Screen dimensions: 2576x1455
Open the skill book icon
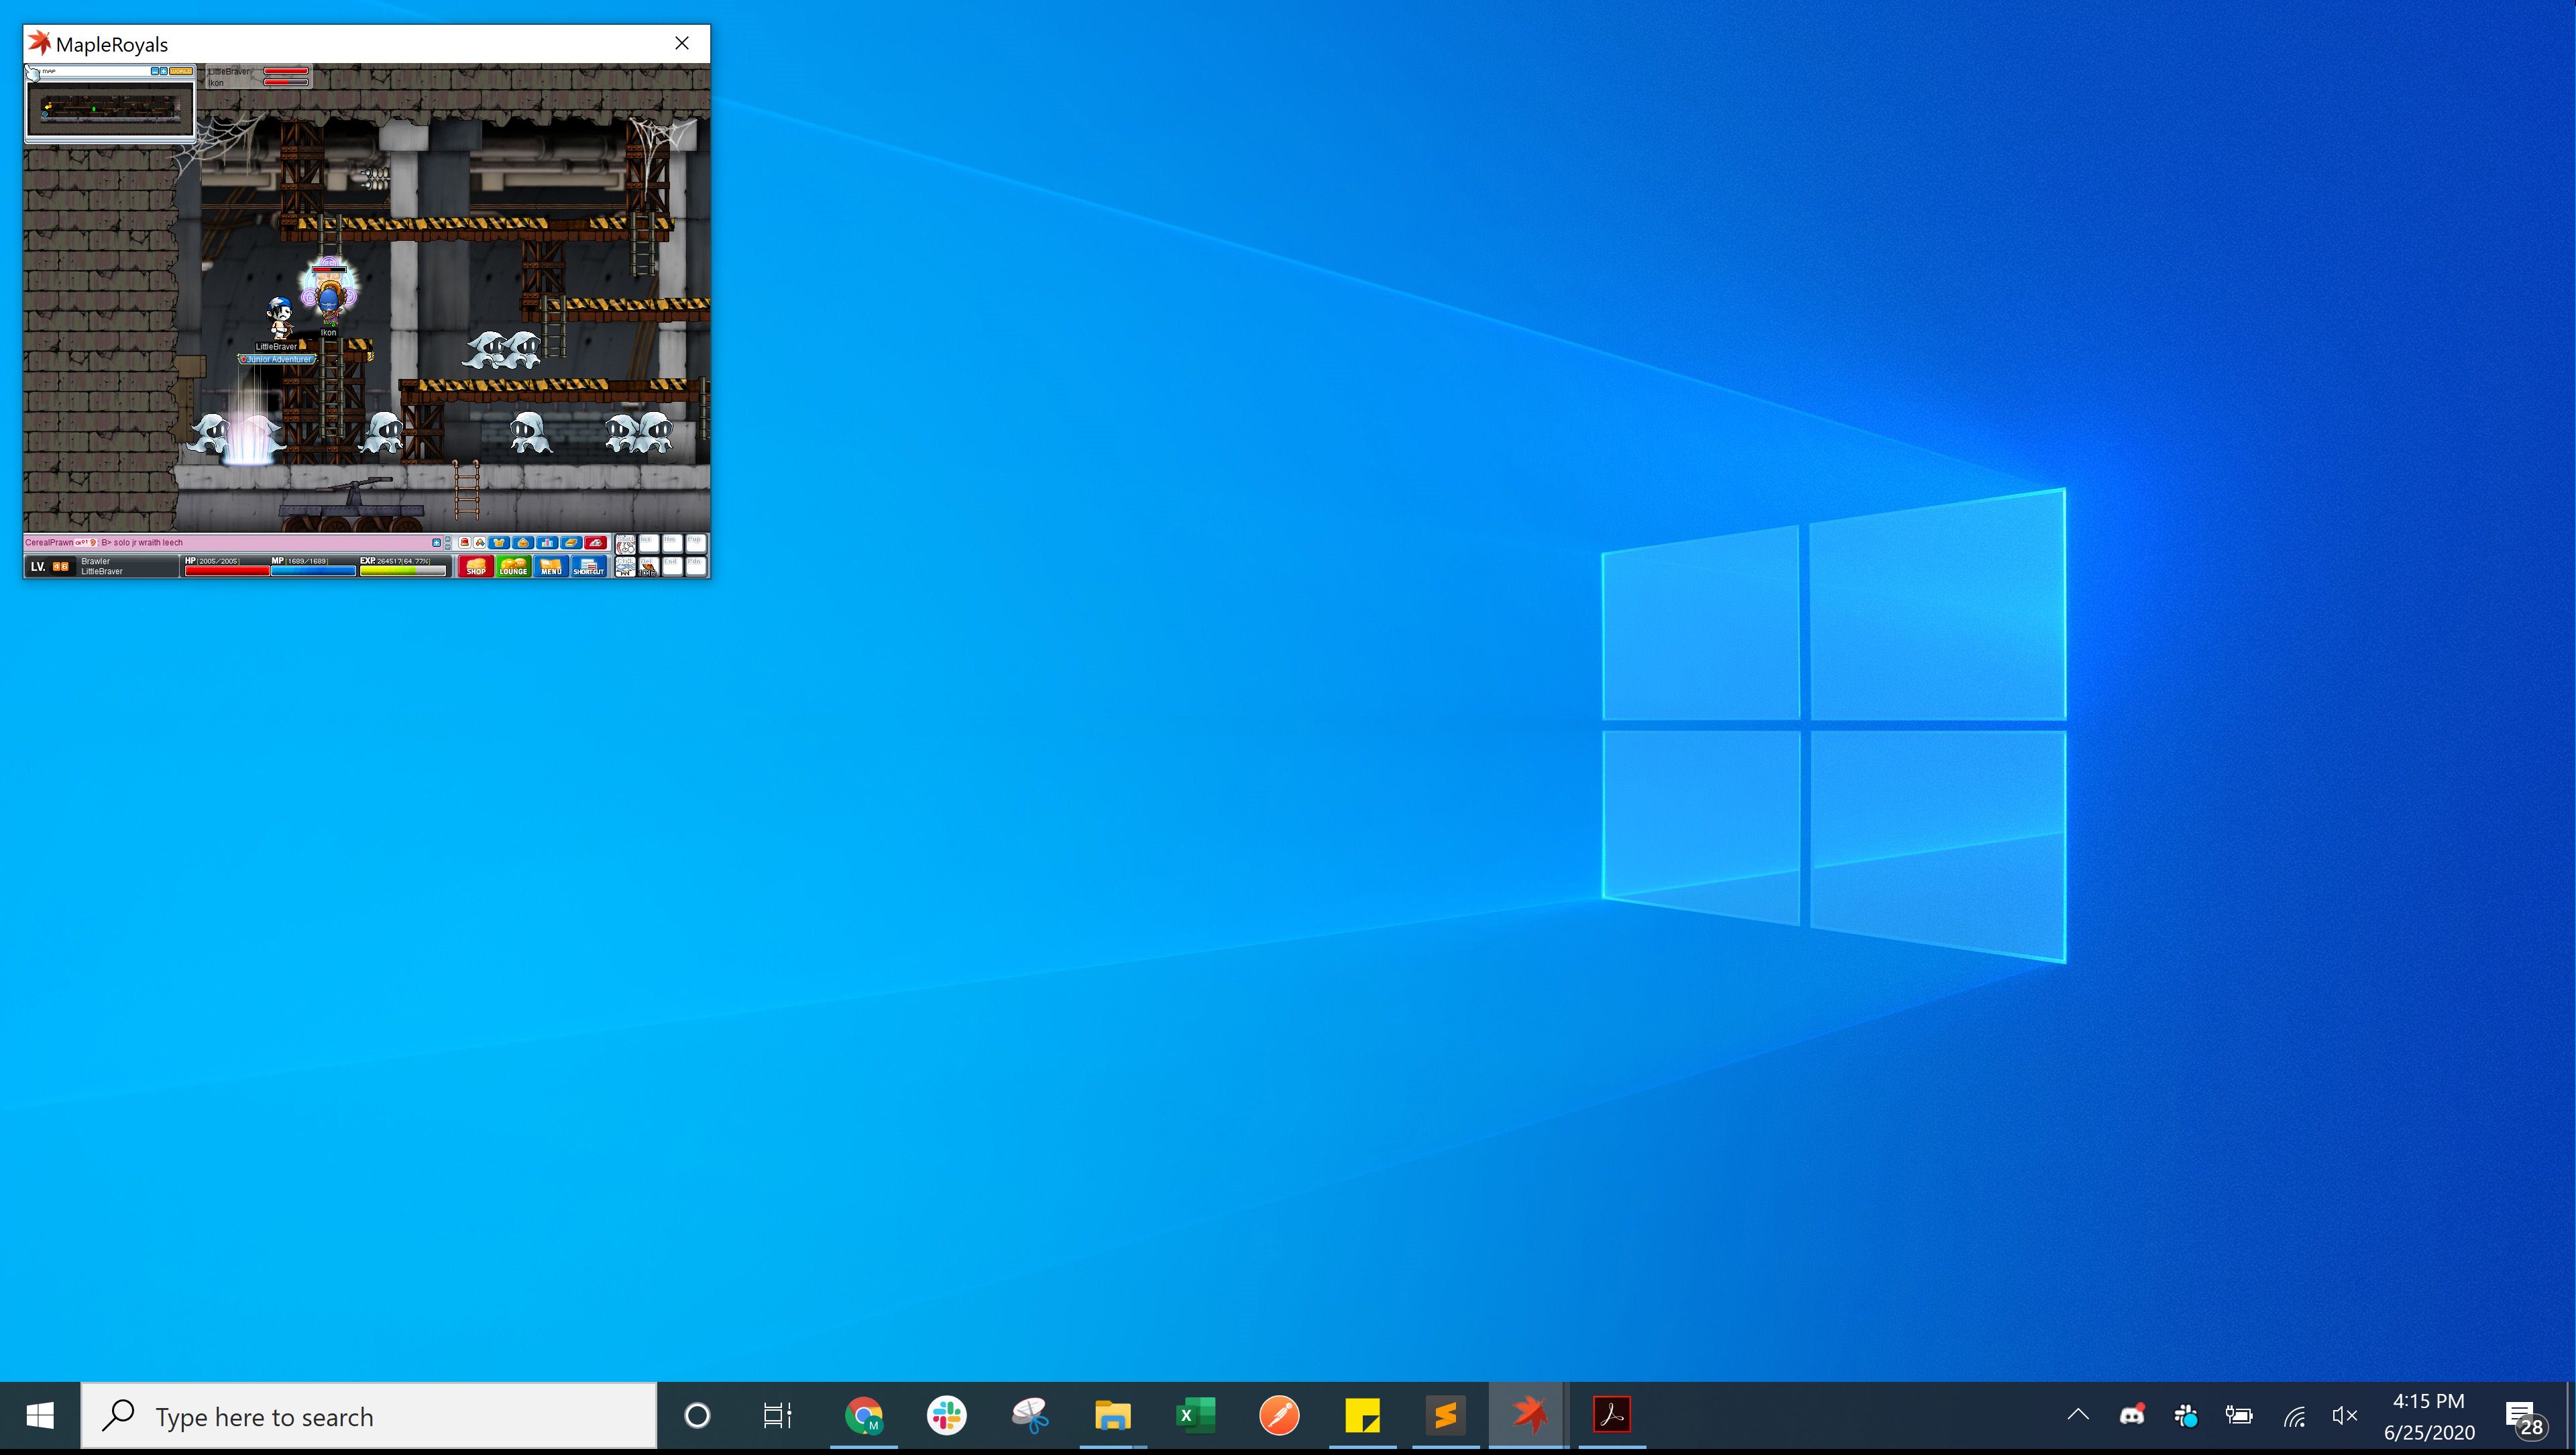[x=571, y=543]
